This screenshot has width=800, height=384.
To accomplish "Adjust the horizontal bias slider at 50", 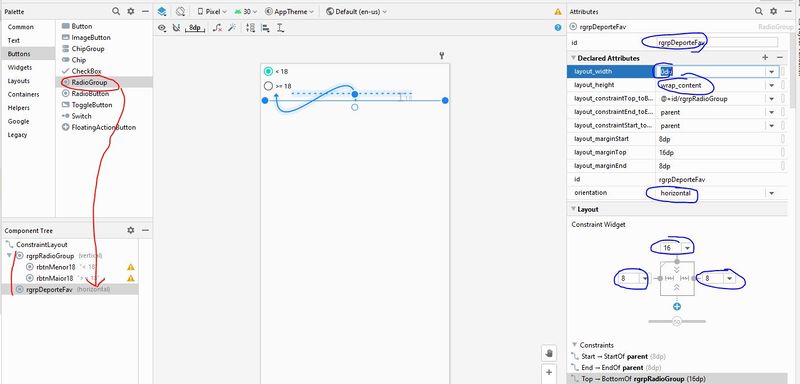I will (677, 321).
